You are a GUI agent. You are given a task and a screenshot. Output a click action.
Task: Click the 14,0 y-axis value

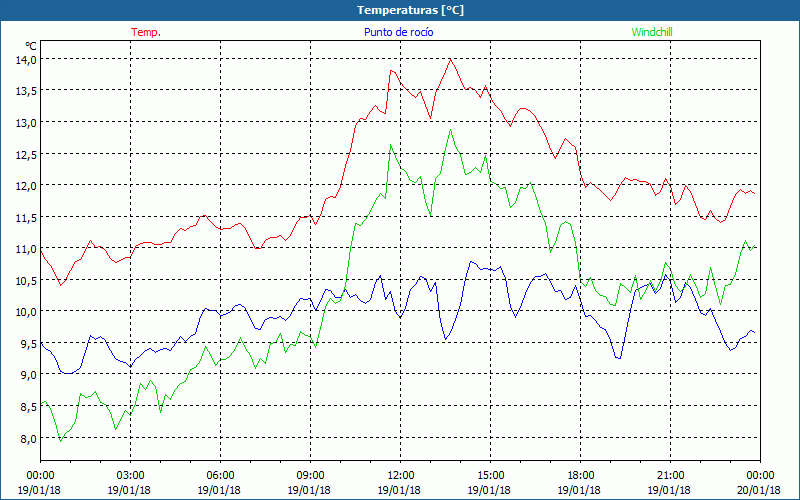tap(27, 60)
